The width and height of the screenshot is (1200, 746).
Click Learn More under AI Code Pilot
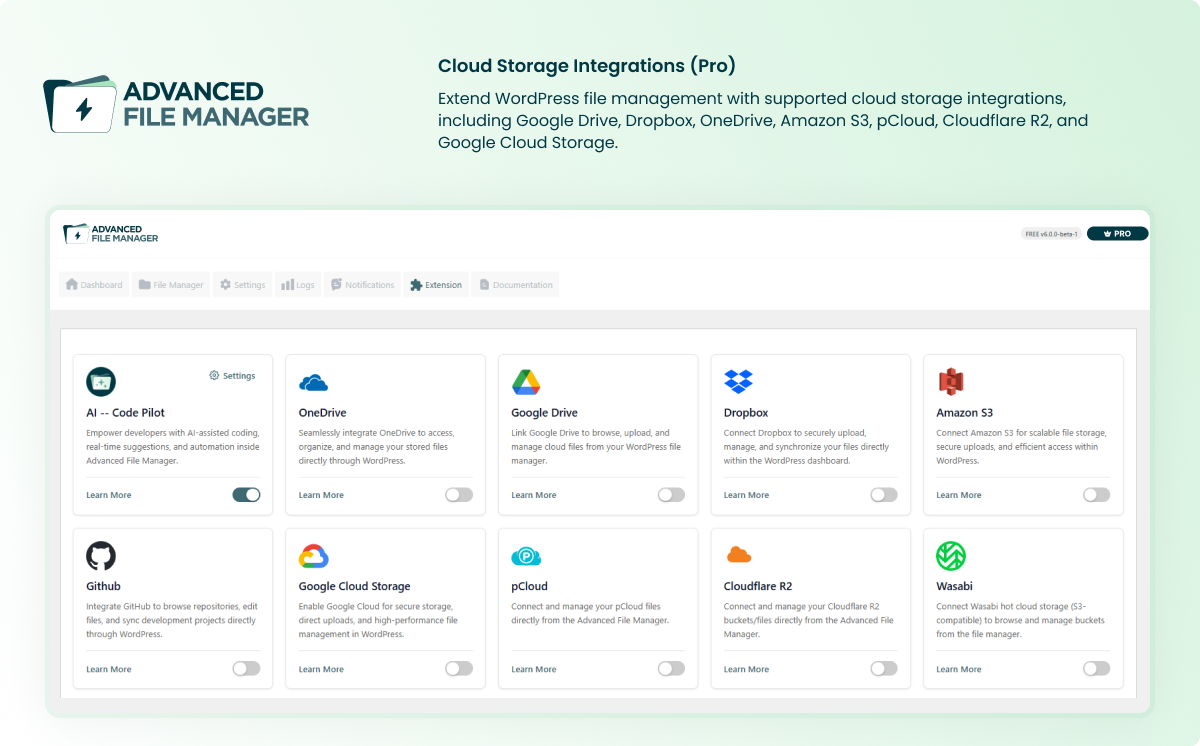(109, 495)
